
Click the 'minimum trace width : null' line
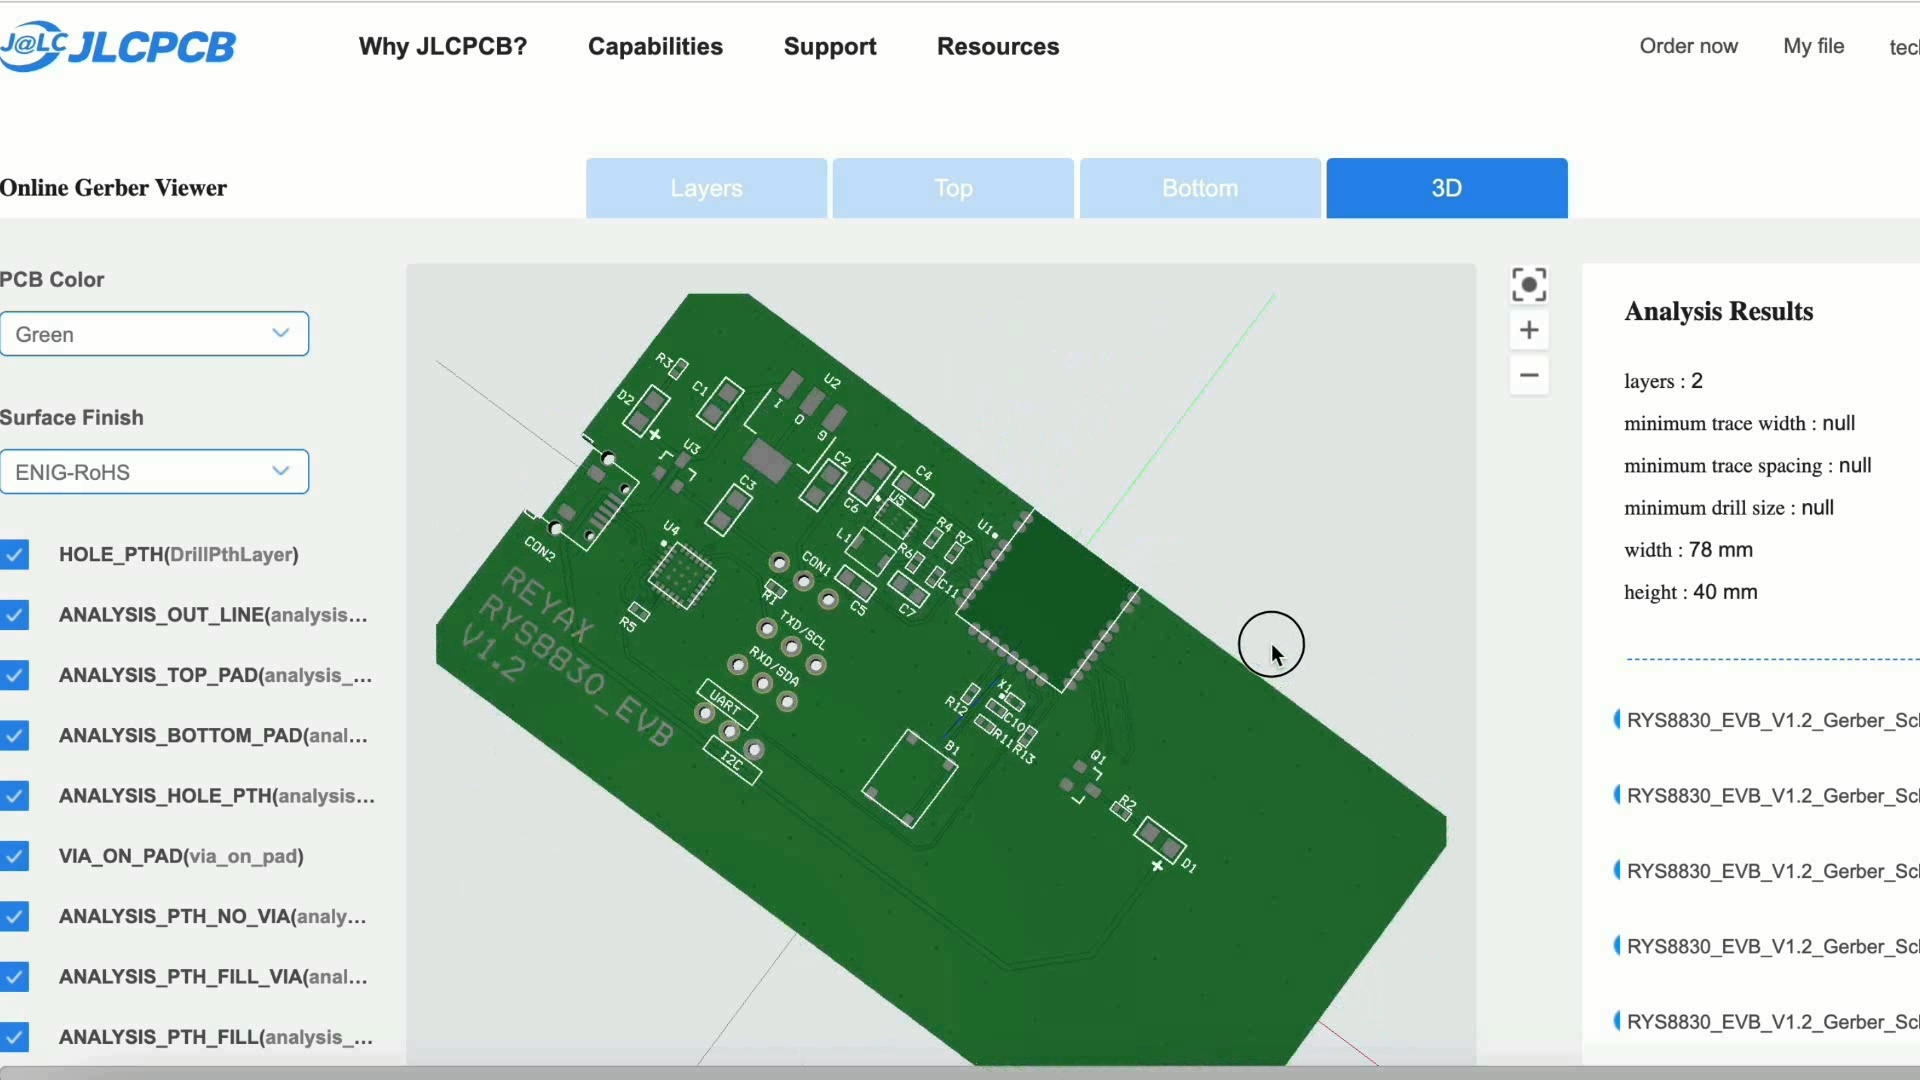coord(1739,423)
